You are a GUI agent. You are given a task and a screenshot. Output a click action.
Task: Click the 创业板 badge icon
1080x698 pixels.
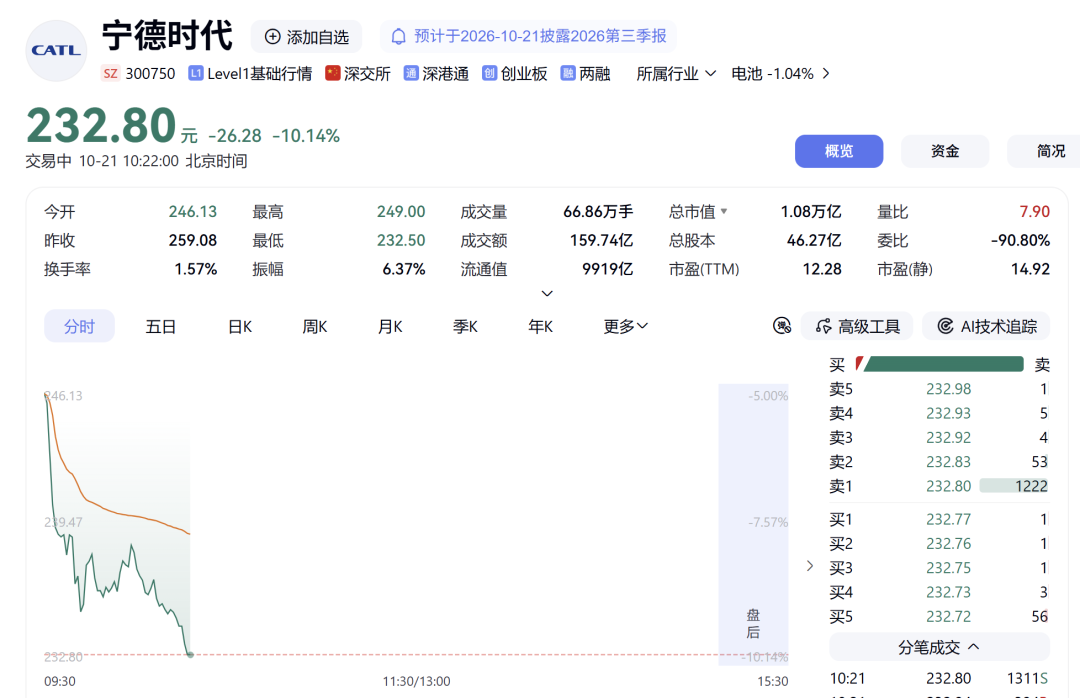pyautogui.click(x=490, y=73)
